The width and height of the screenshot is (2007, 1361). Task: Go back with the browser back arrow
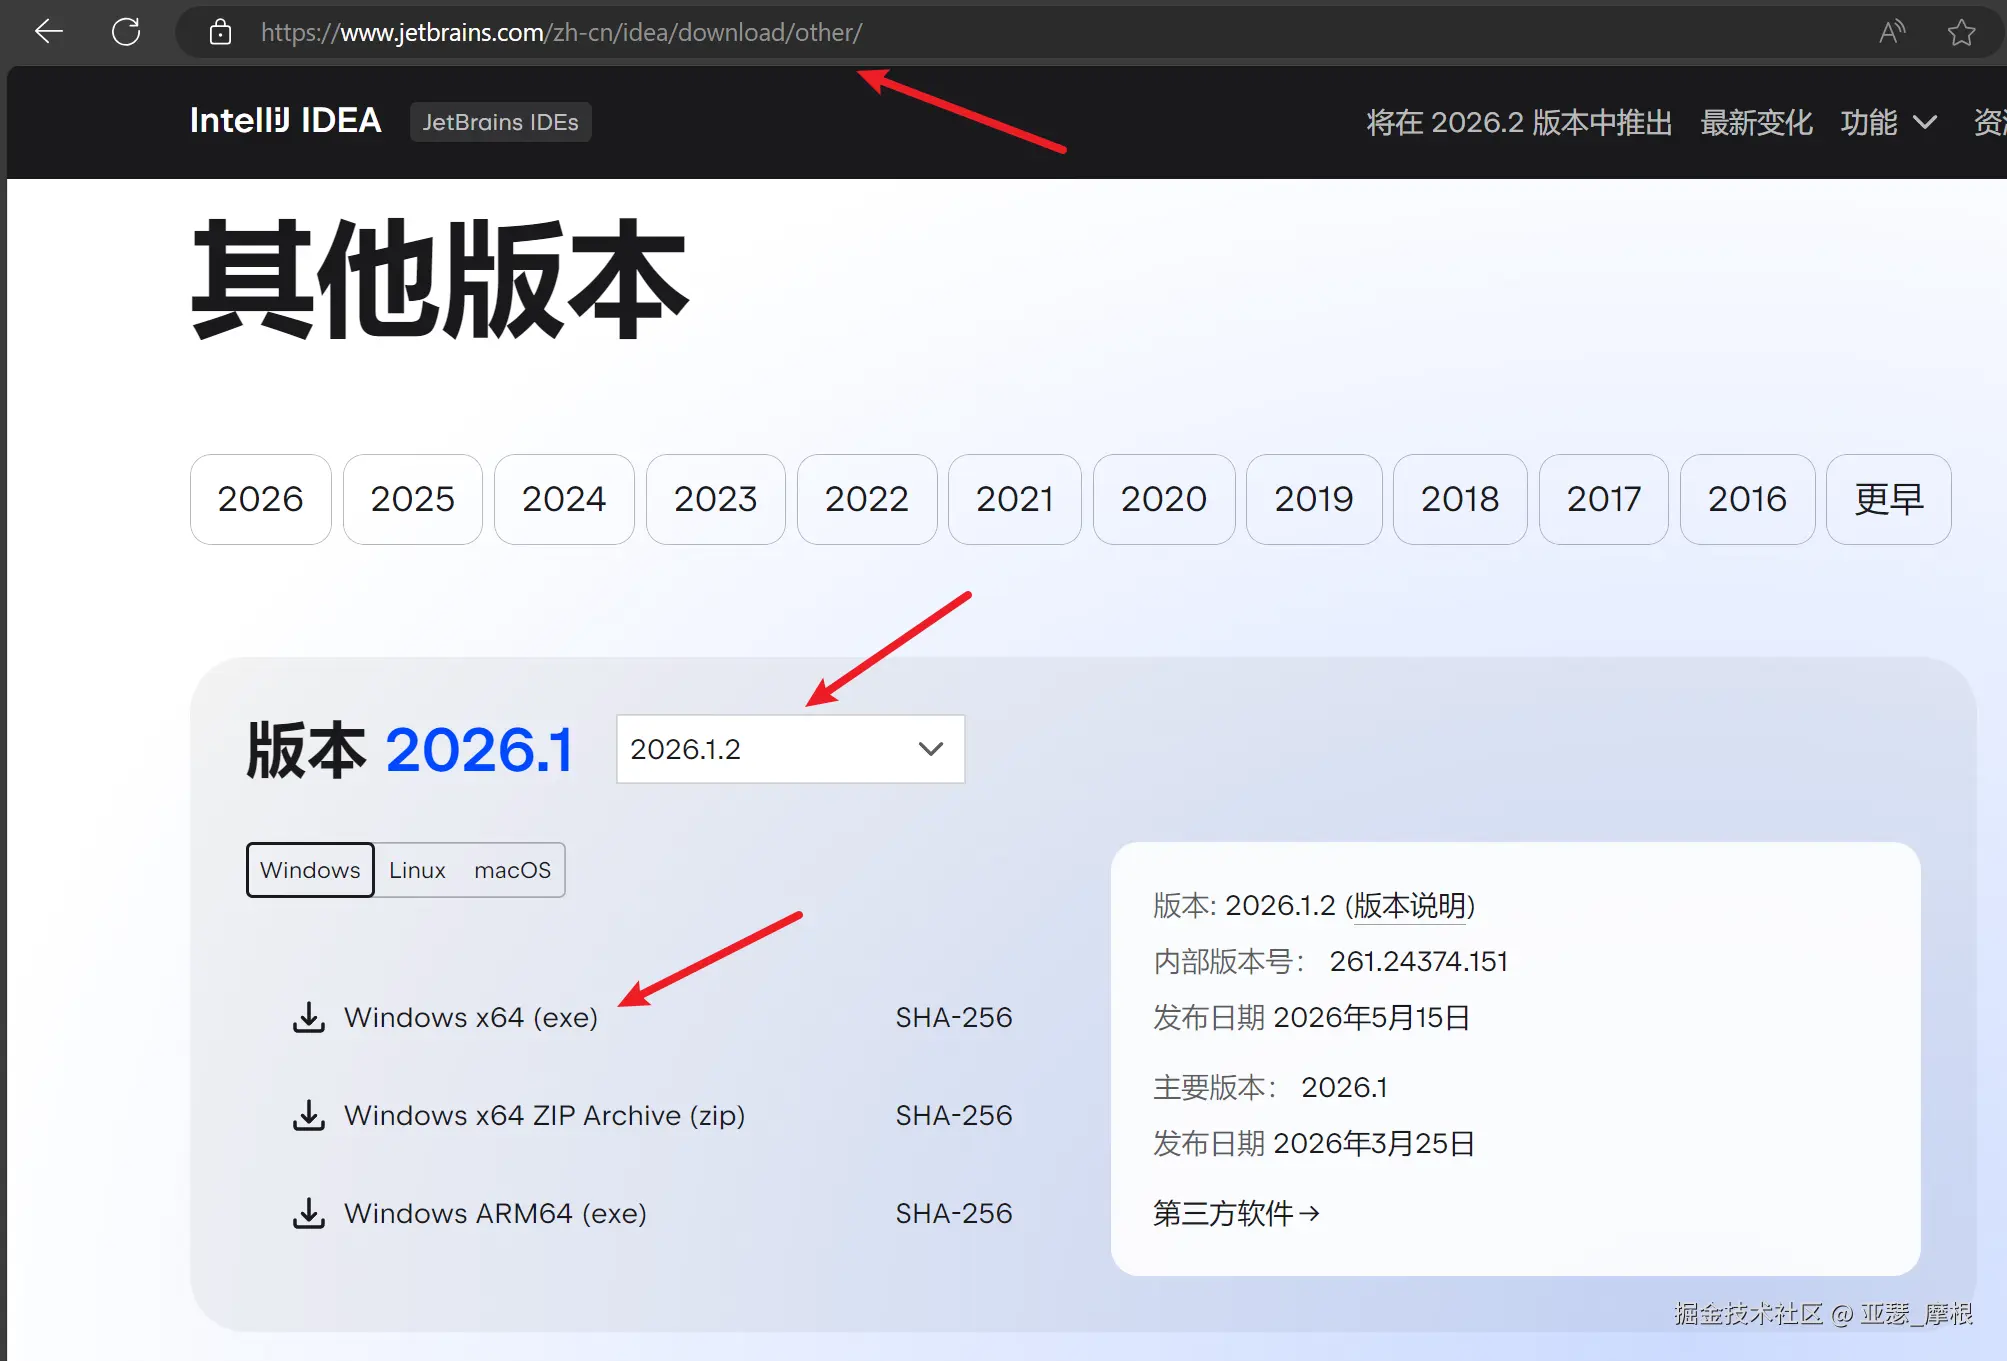pyautogui.click(x=48, y=32)
